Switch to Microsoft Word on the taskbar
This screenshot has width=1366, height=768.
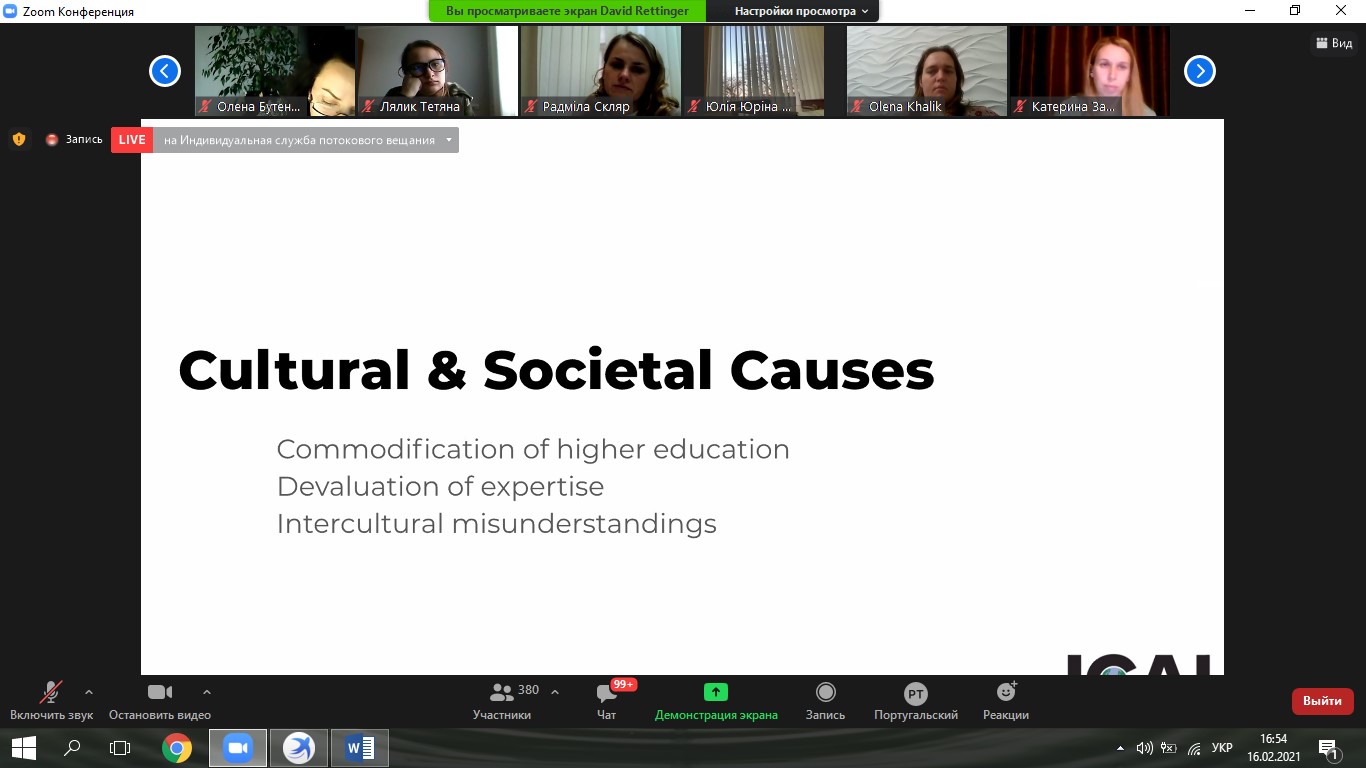click(x=360, y=748)
